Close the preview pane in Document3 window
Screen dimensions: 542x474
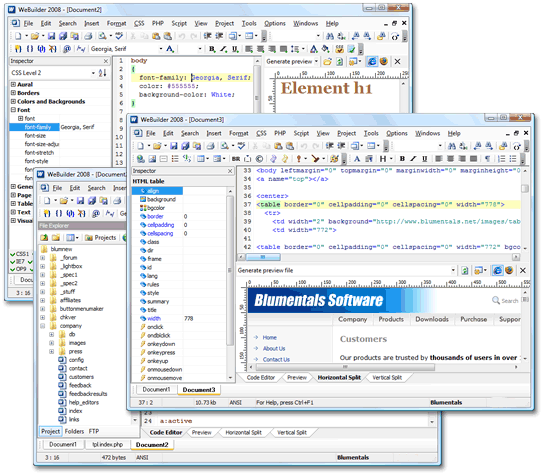[523, 270]
